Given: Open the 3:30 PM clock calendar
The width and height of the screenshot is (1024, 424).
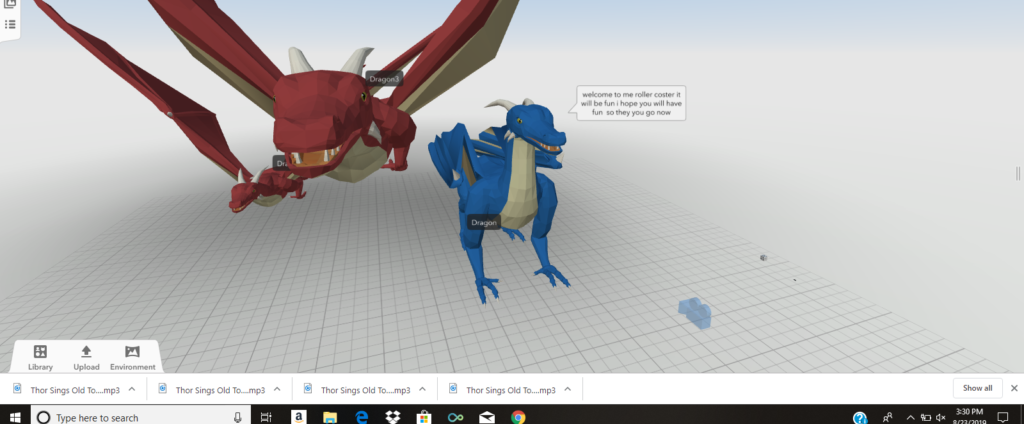Looking at the screenshot, I should 969,417.
